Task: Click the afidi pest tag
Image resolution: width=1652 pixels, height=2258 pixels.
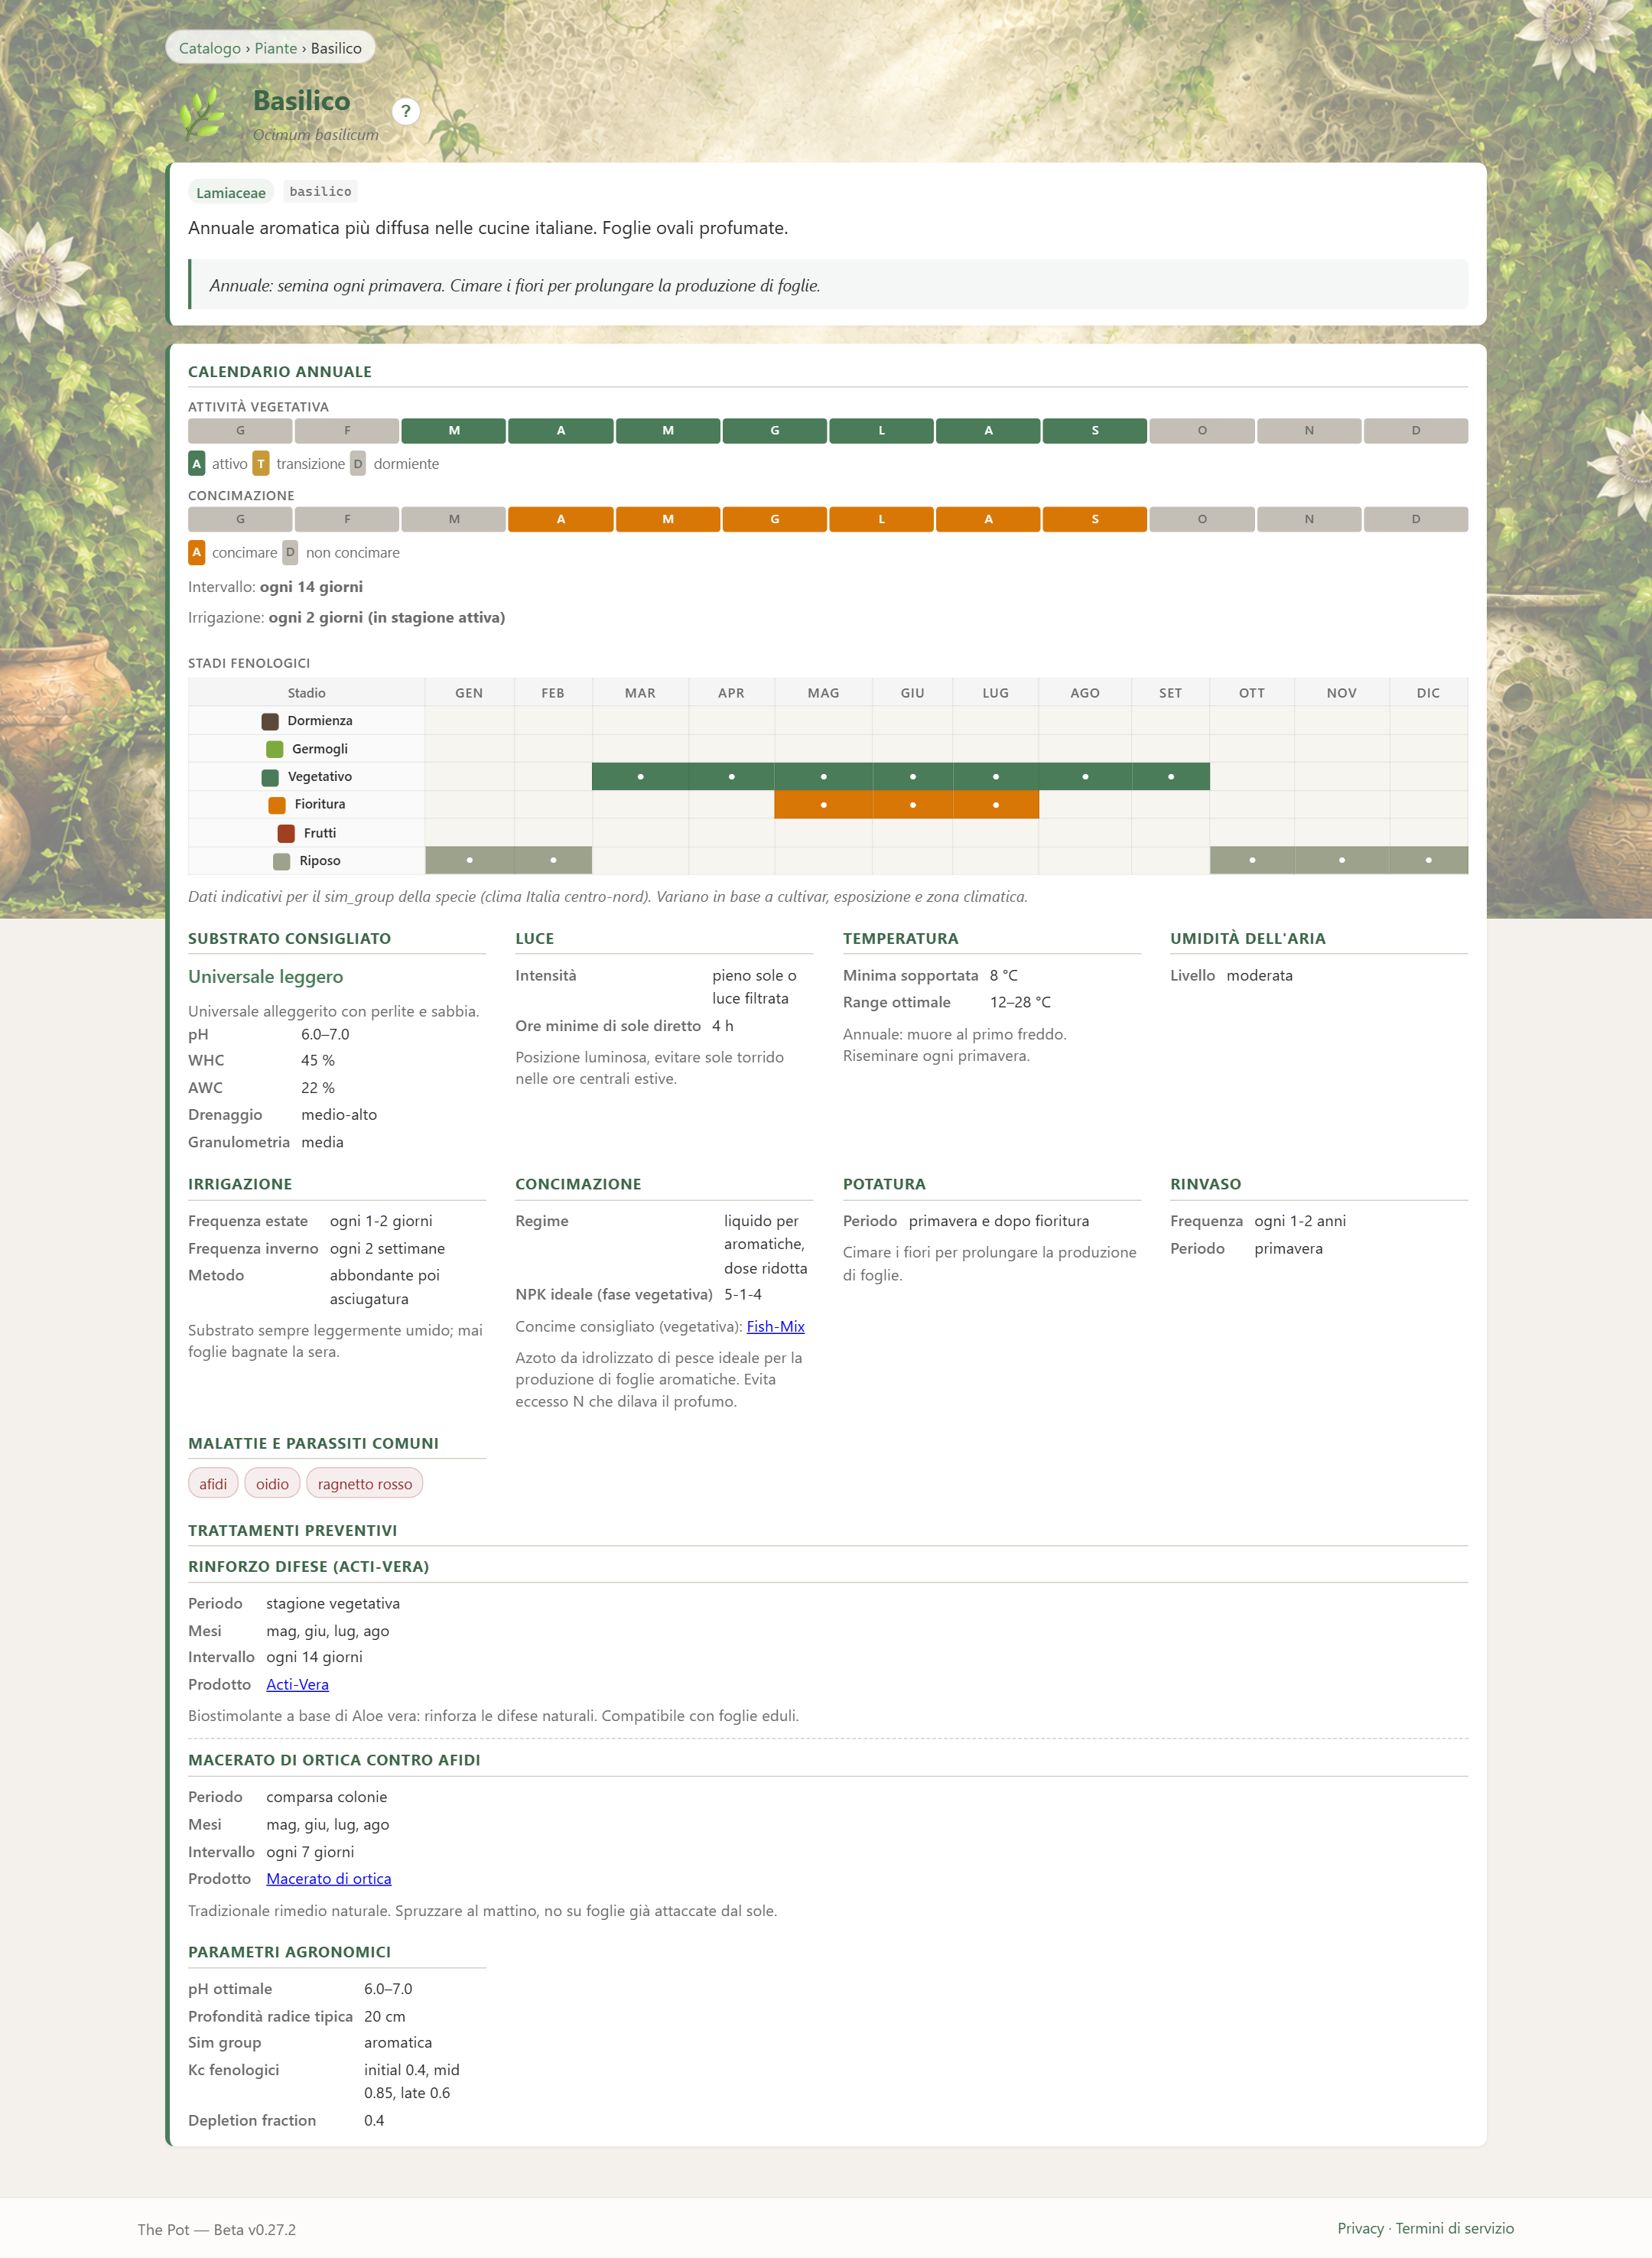Action: pos(213,1483)
